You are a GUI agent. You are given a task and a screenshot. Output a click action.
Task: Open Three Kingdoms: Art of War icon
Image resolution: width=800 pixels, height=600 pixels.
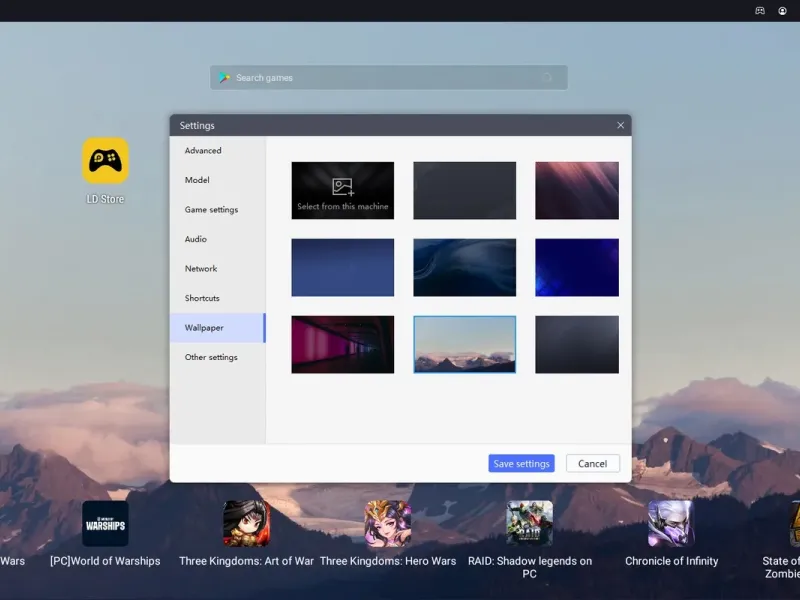246,523
